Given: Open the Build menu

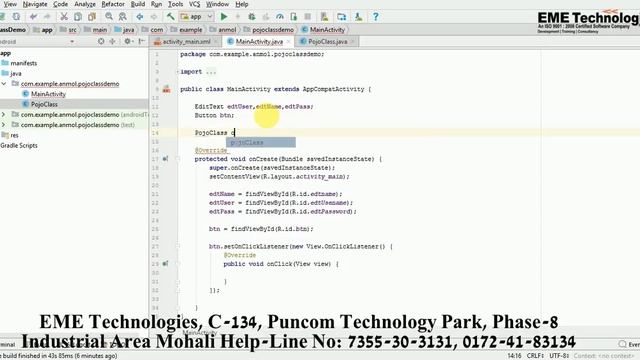Looking at the screenshot, I should 138,4.
